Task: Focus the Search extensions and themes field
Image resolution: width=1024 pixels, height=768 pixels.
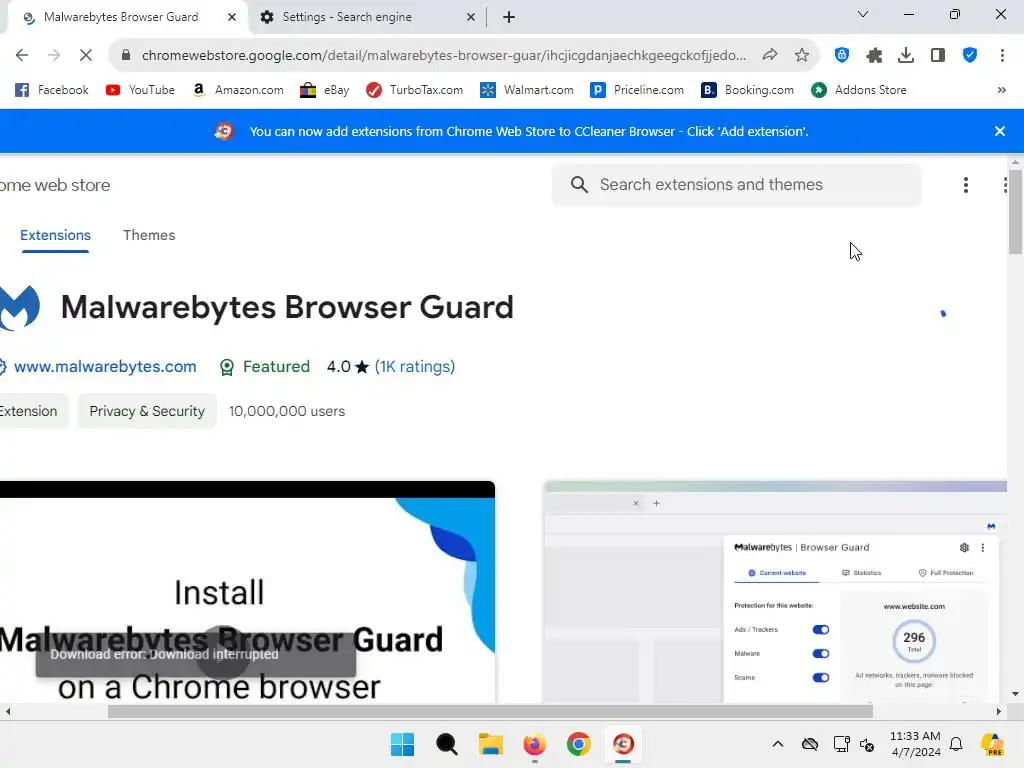Action: 737,185
